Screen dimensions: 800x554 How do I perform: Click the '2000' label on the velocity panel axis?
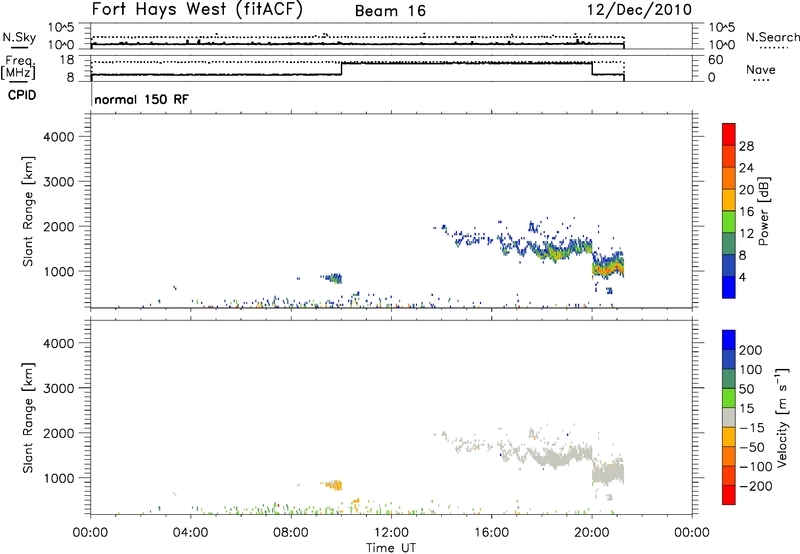pos(59,433)
